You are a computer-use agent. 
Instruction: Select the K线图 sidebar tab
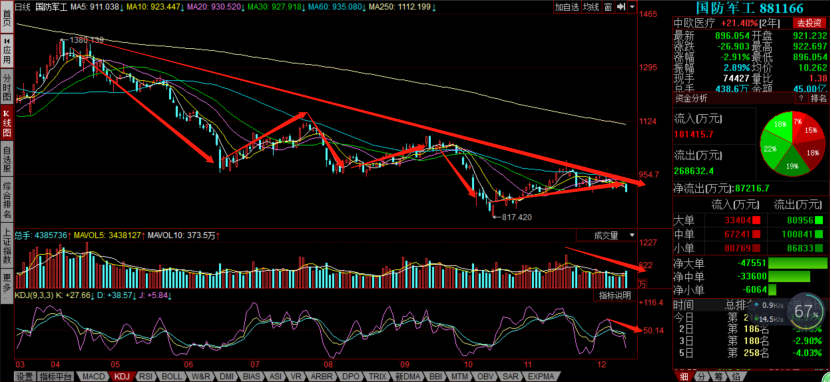click(7, 121)
